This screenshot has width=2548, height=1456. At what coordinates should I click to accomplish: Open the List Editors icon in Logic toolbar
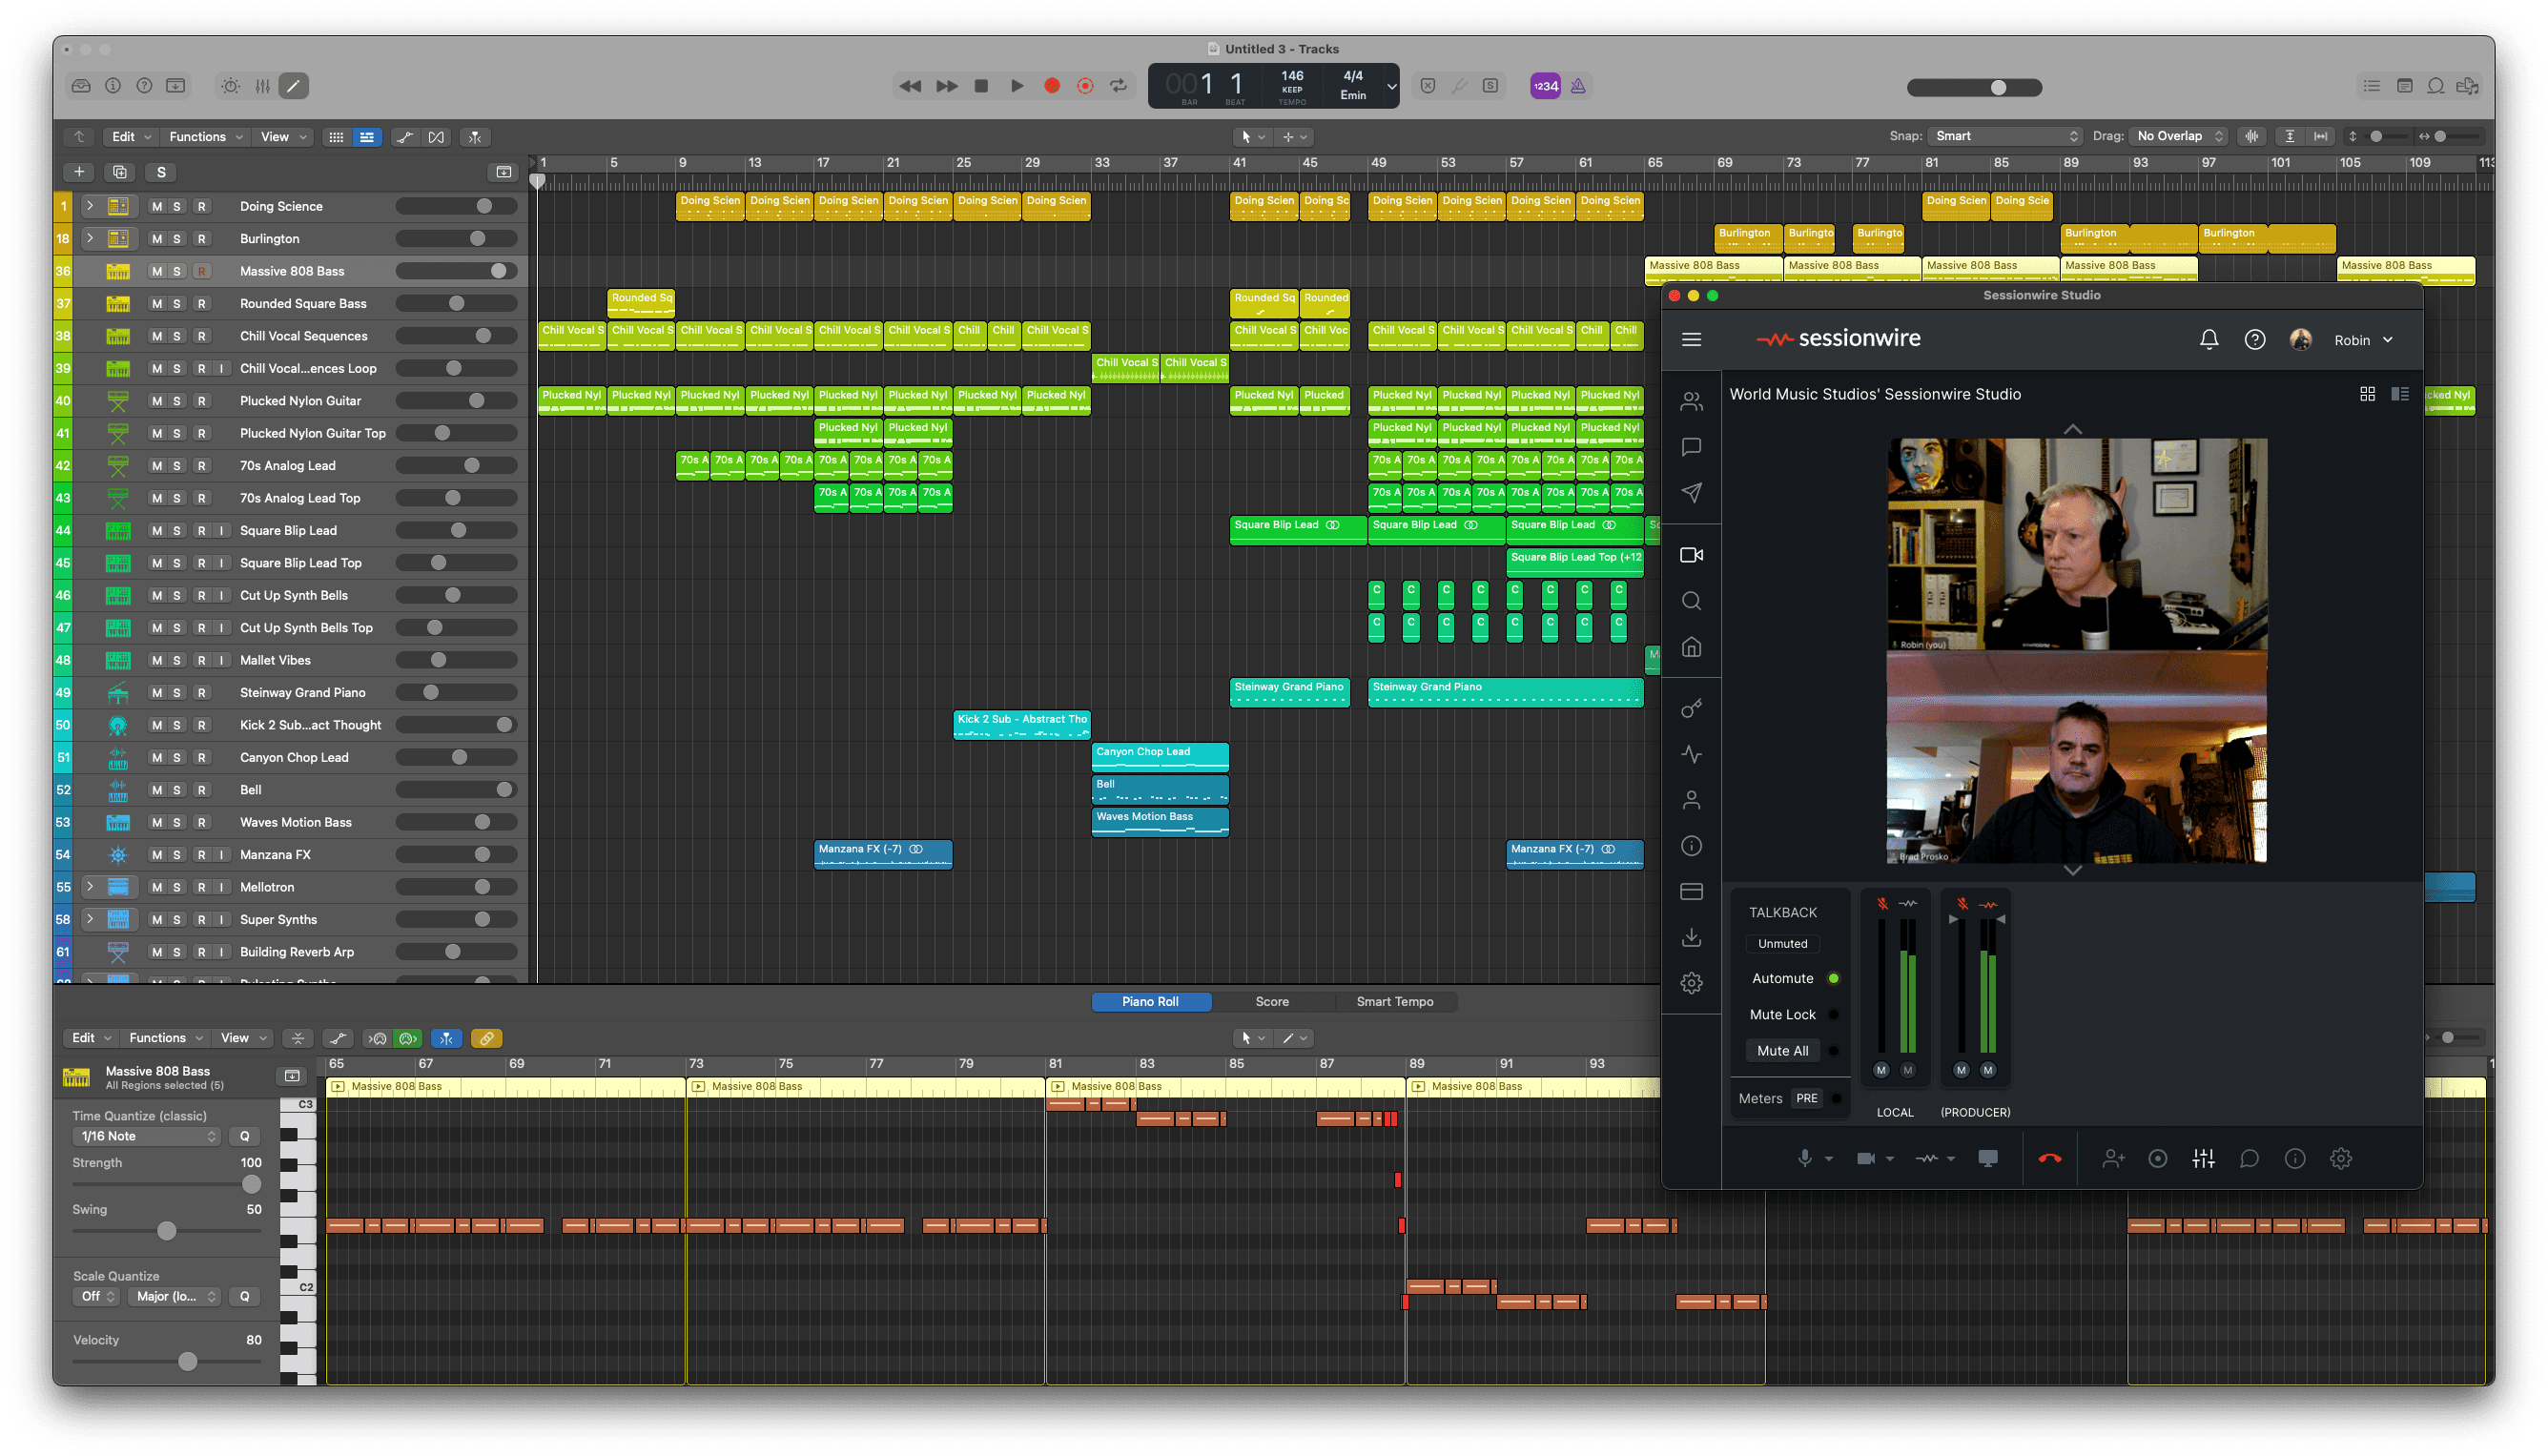coord(2371,86)
